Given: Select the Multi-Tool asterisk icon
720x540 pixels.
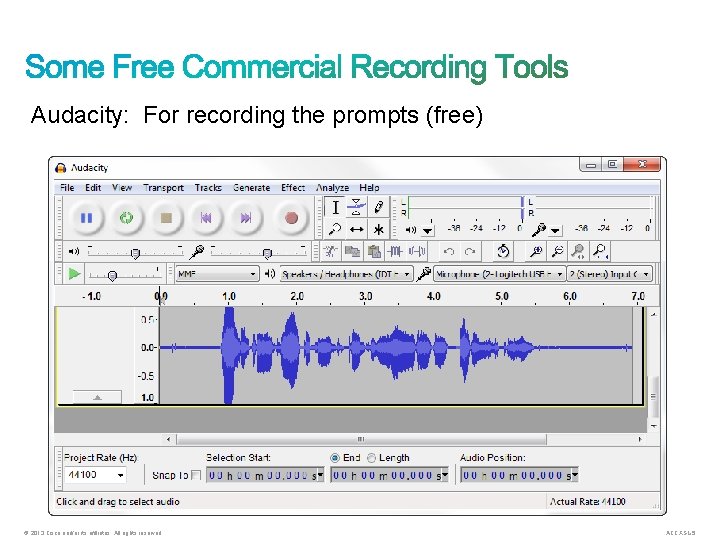Looking at the screenshot, I should pos(378,229).
